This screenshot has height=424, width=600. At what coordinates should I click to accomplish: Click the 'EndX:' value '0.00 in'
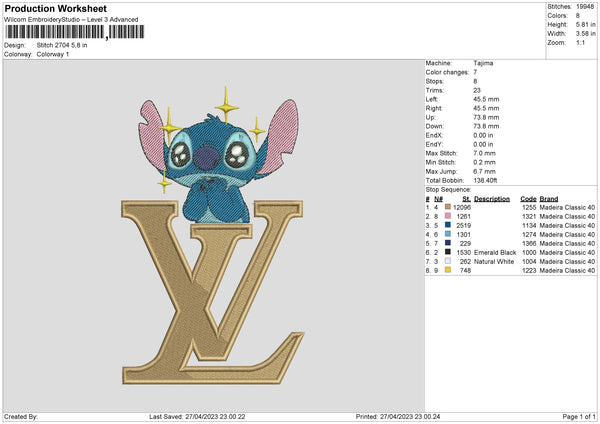[483, 135]
